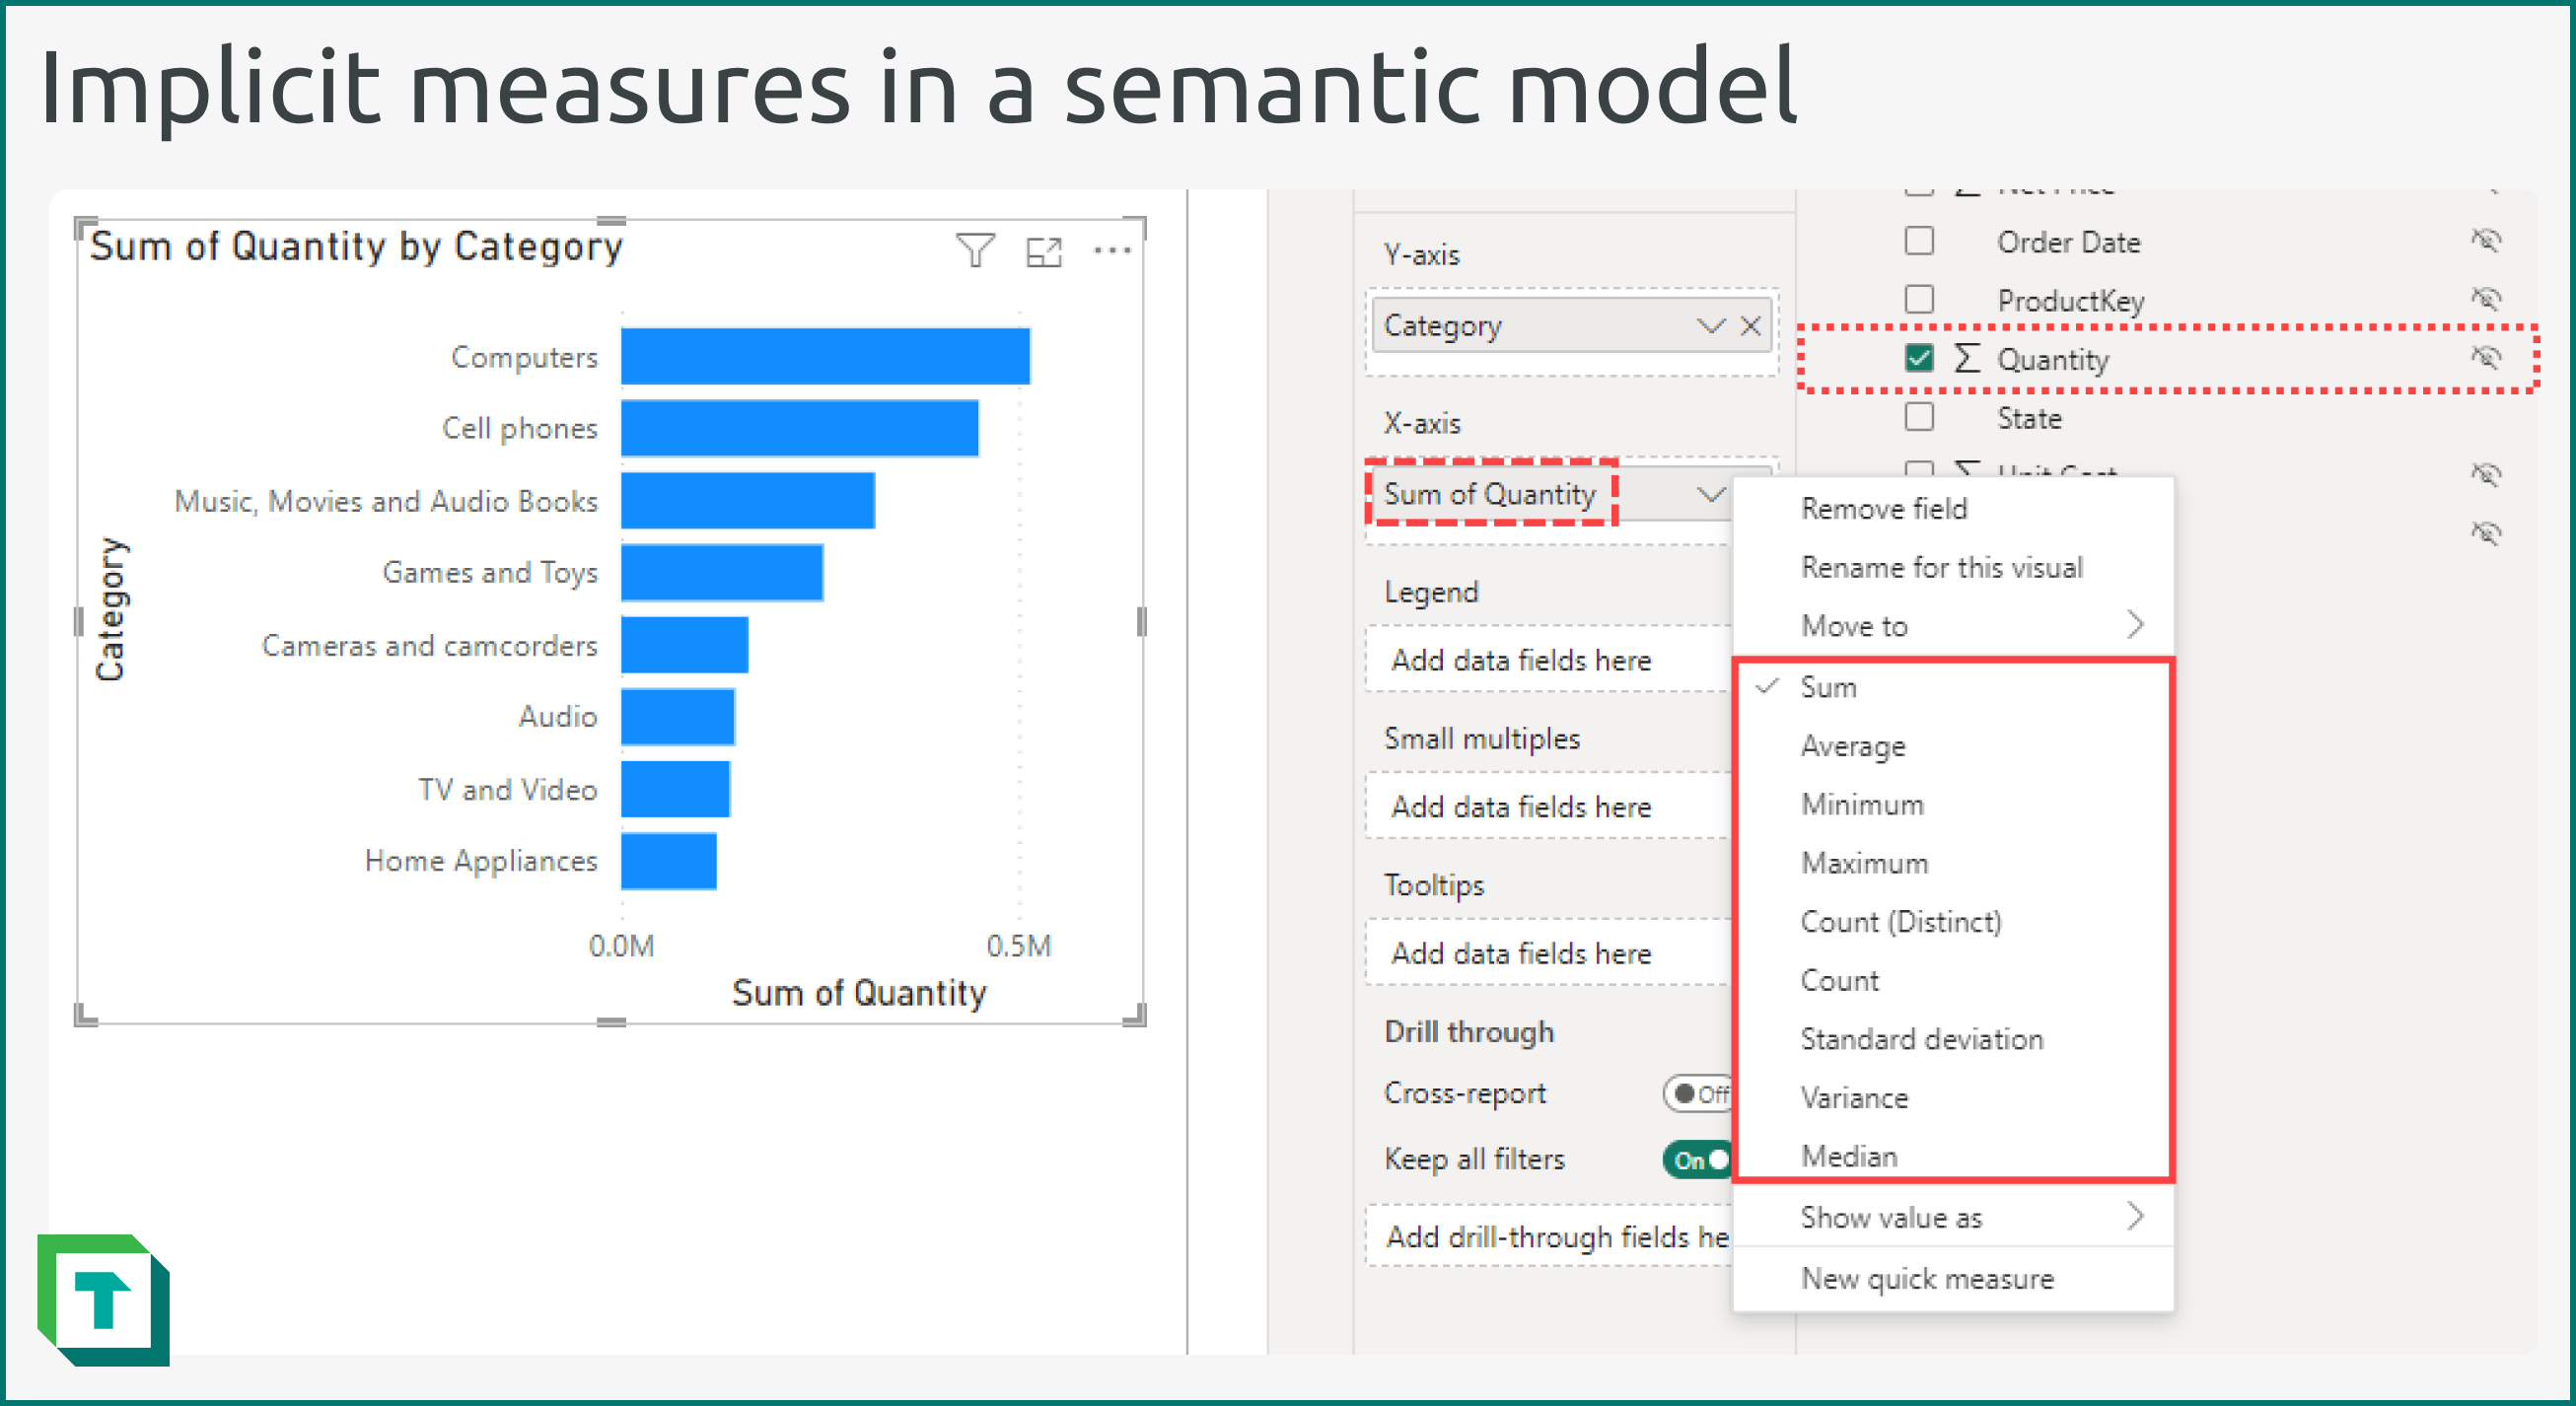This screenshot has height=1406, width=2576.
Task: Select Median from the aggregation menu
Action: 1850,1156
